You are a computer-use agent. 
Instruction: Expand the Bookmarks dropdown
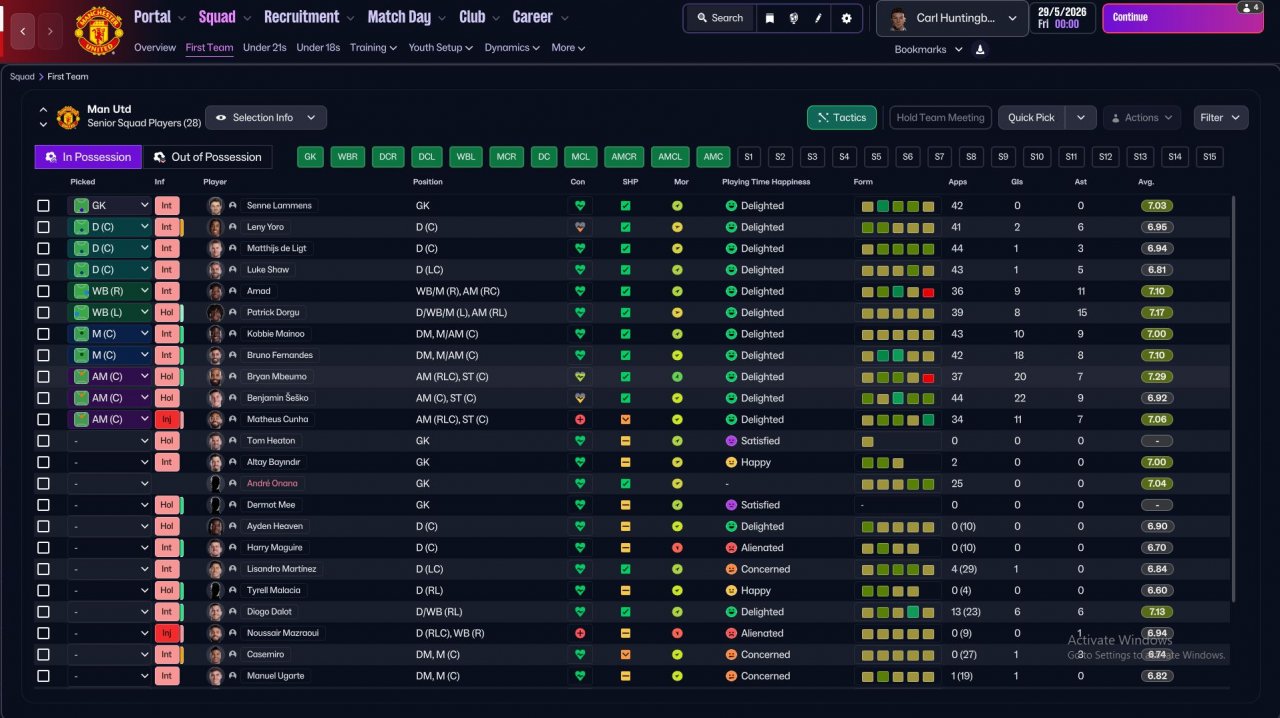pyautogui.click(x=929, y=49)
